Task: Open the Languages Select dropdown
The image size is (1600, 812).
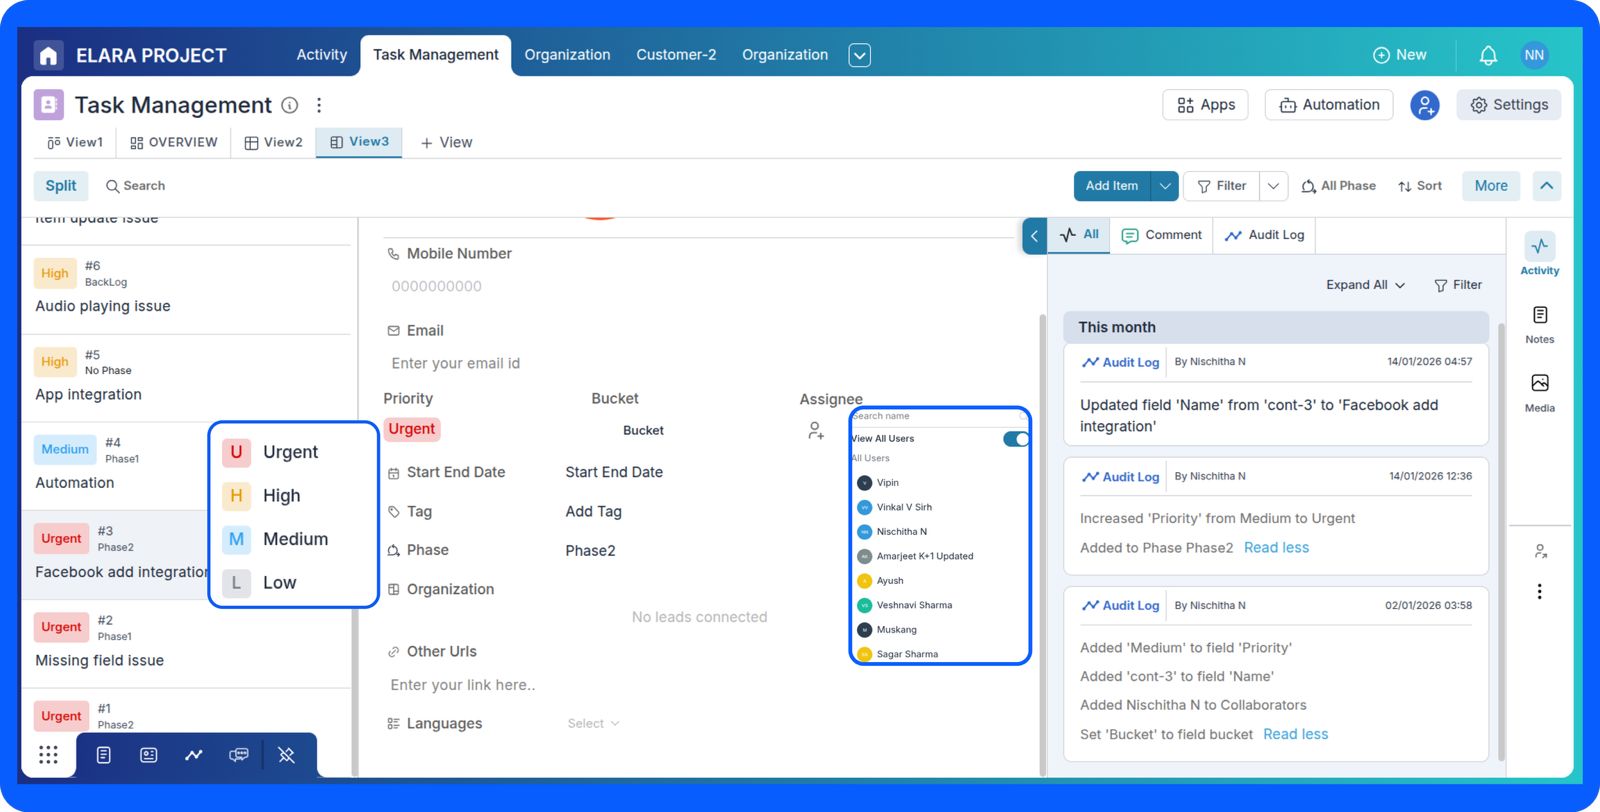Action: click(x=594, y=724)
